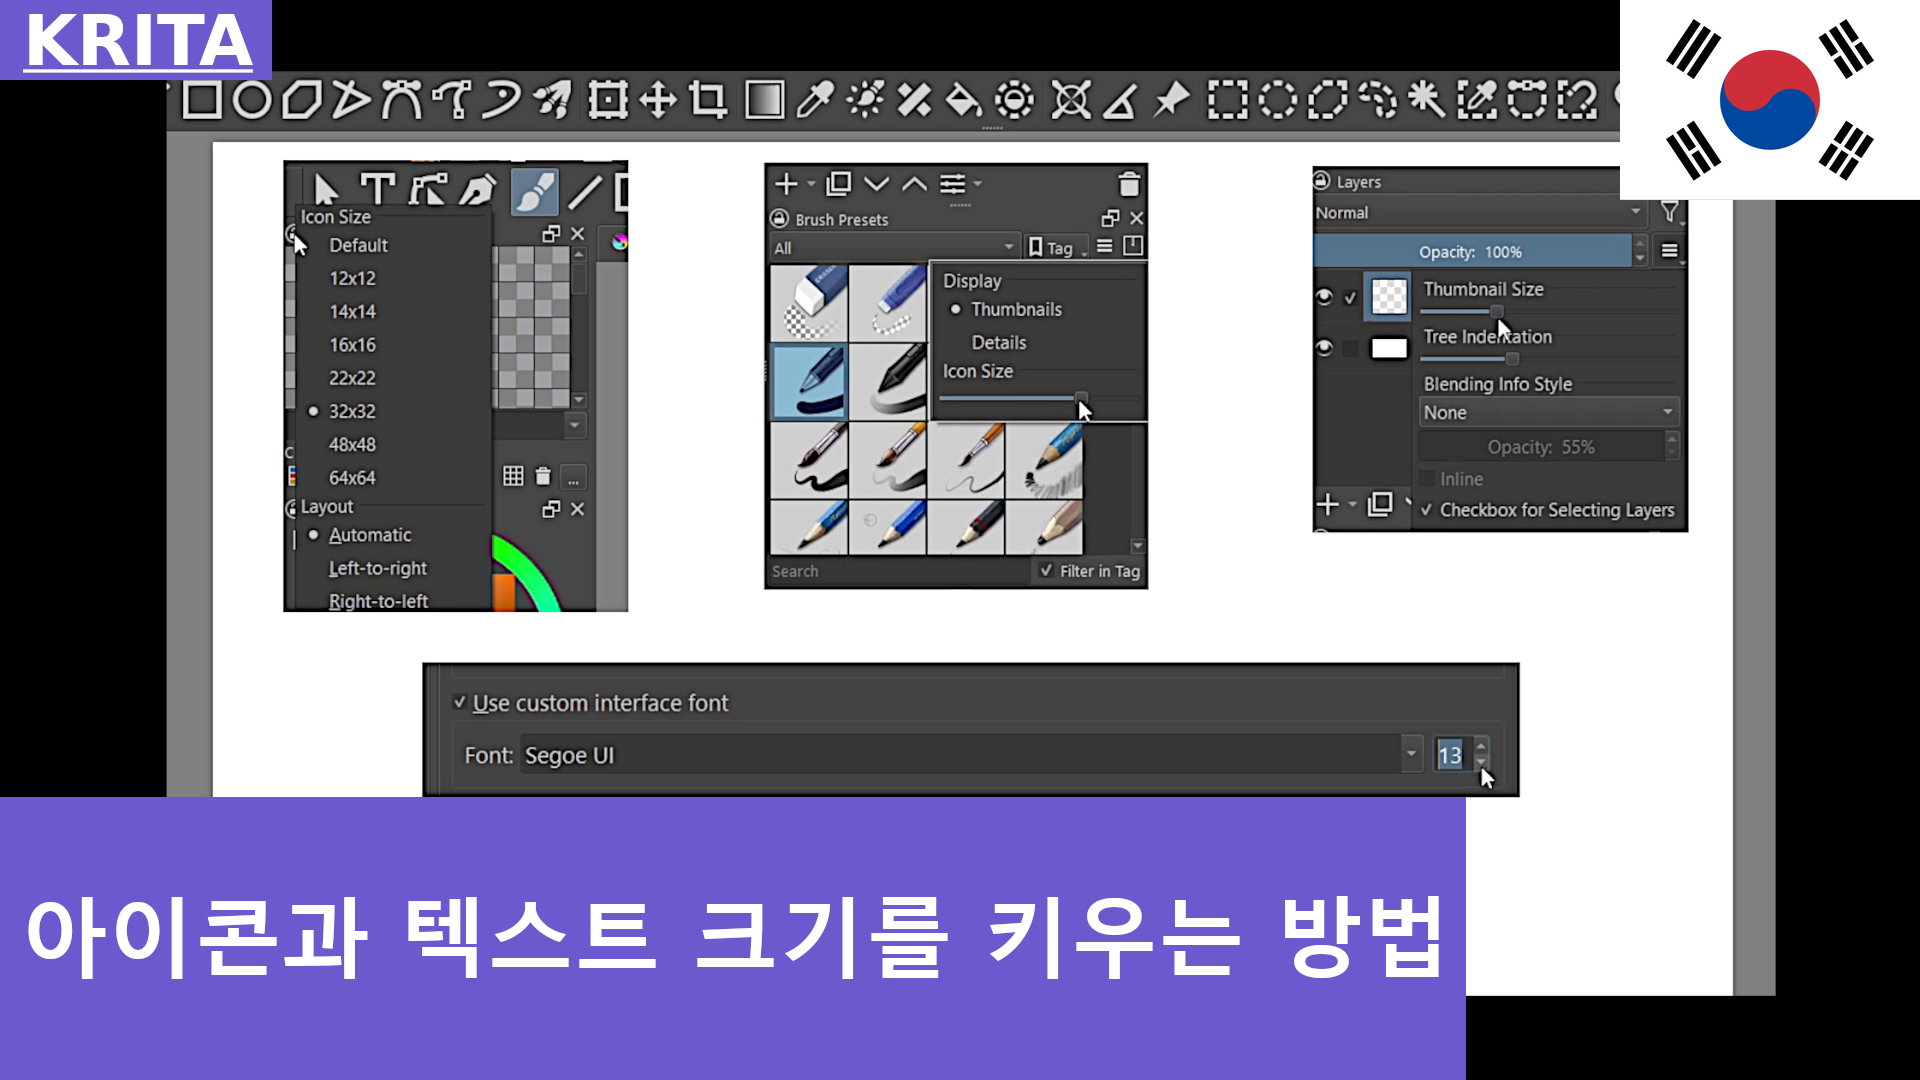Select the Rectangular selection tool
This screenshot has height=1080, width=1920.
click(x=1227, y=100)
